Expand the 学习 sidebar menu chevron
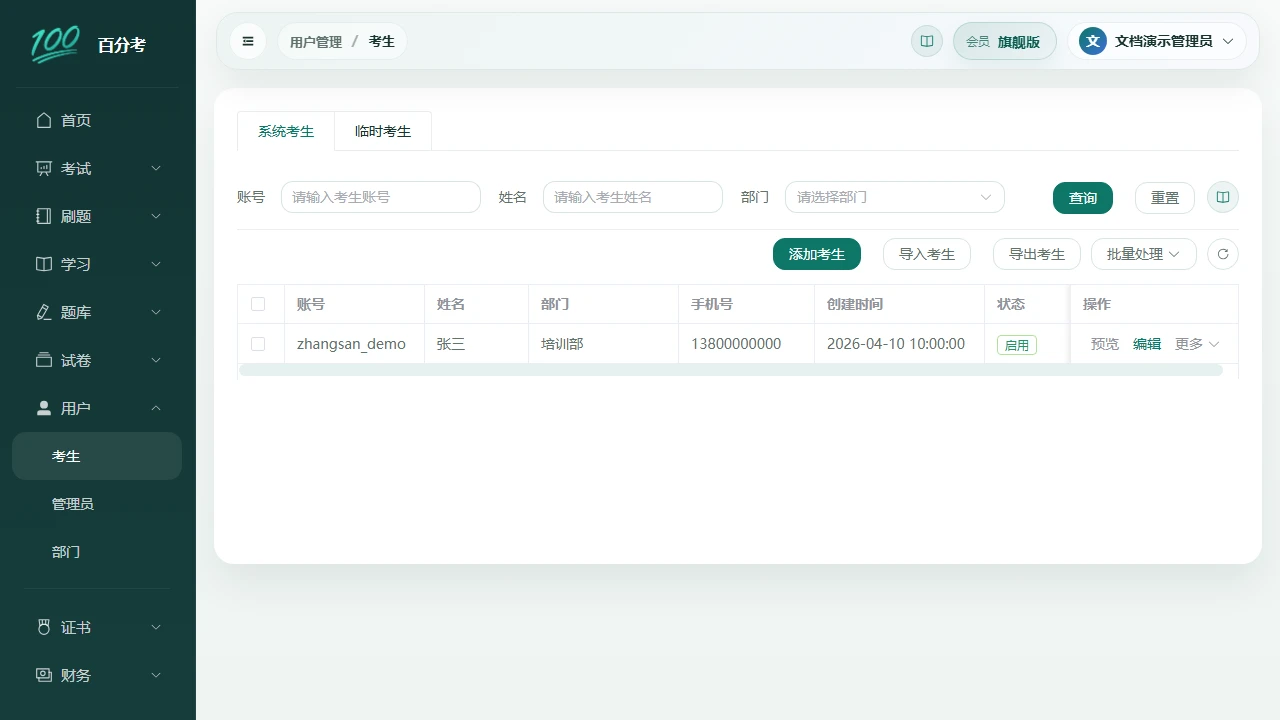 (156, 264)
